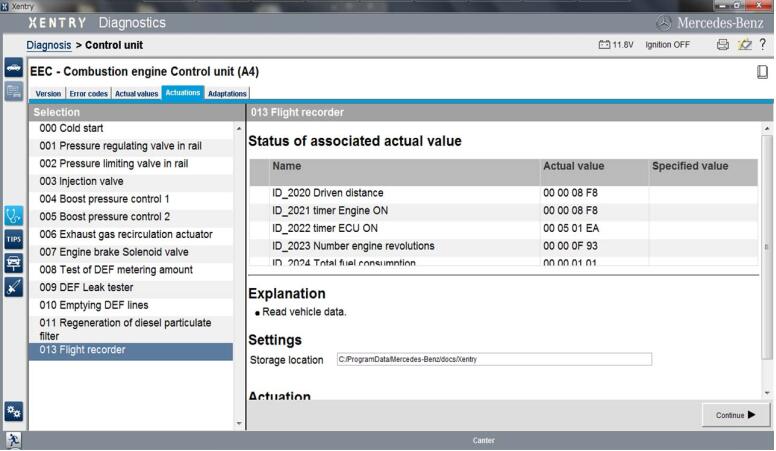Select 004 Boost pressure control 1
Image resolution: width=776 pixels, height=451 pixels.
[x=131, y=199]
